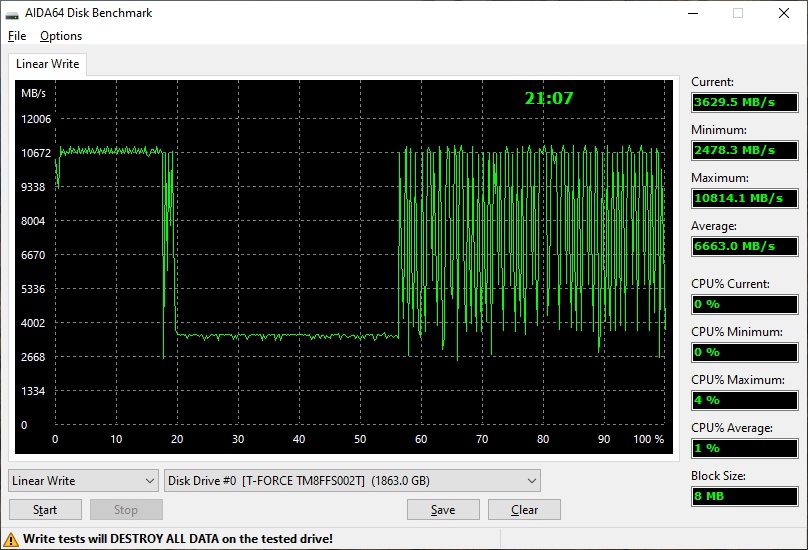This screenshot has height=550, width=808.
Task: Open the Disk Drive #0 T-FORCE dropdown
Action: point(352,481)
